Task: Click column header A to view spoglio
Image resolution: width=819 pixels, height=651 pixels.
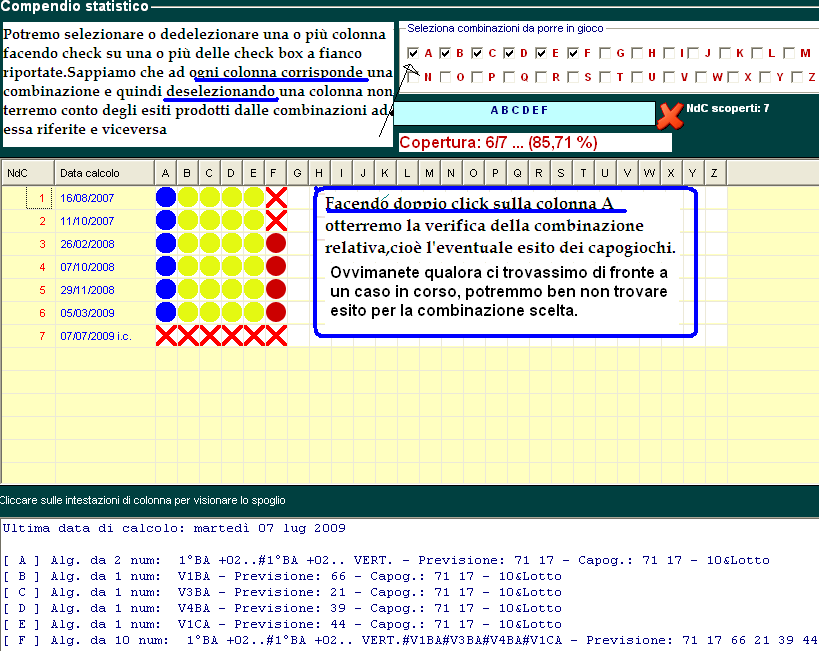Action: click(166, 173)
